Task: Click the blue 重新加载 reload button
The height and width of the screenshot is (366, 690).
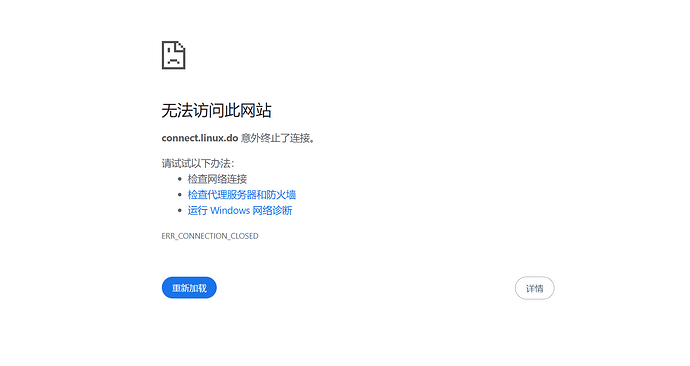Action: (x=189, y=288)
